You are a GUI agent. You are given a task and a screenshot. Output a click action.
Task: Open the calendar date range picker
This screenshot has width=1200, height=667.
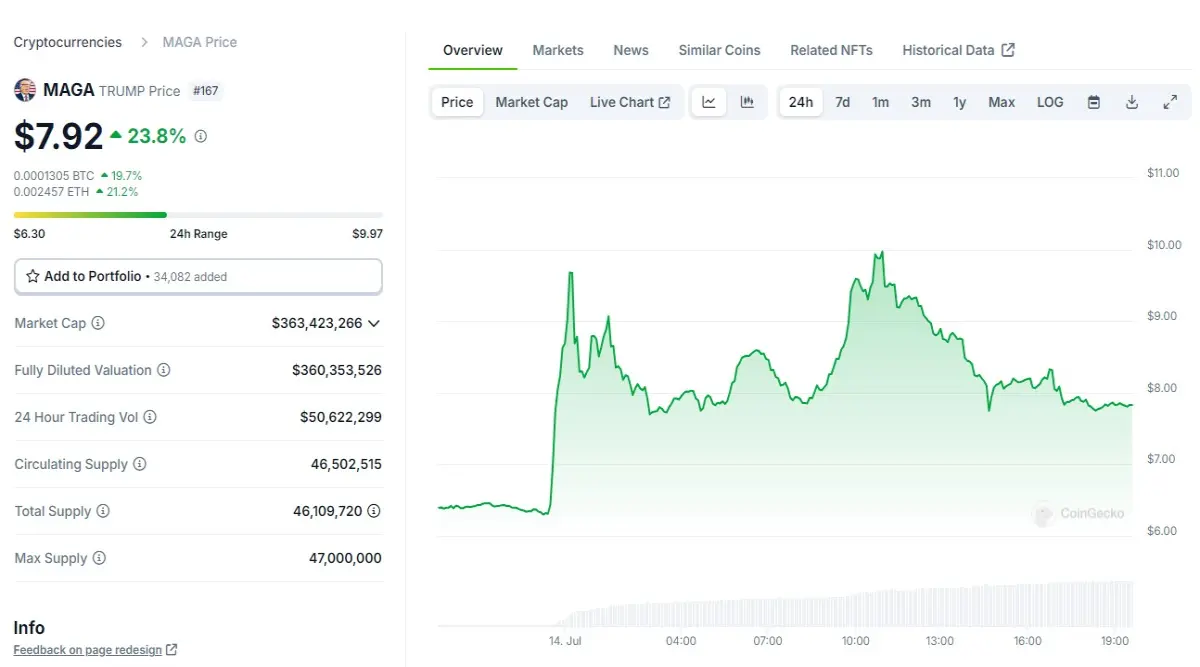pos(1094,102)
